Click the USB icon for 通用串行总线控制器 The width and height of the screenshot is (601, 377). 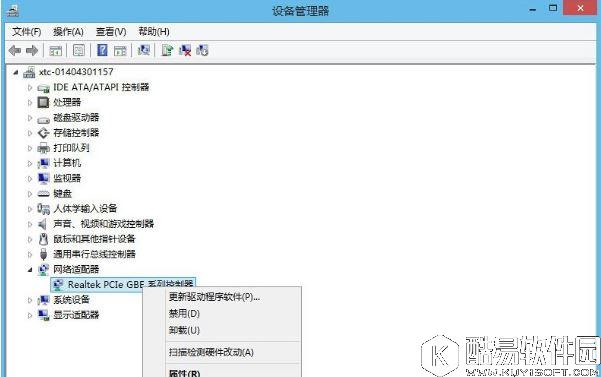43,254
